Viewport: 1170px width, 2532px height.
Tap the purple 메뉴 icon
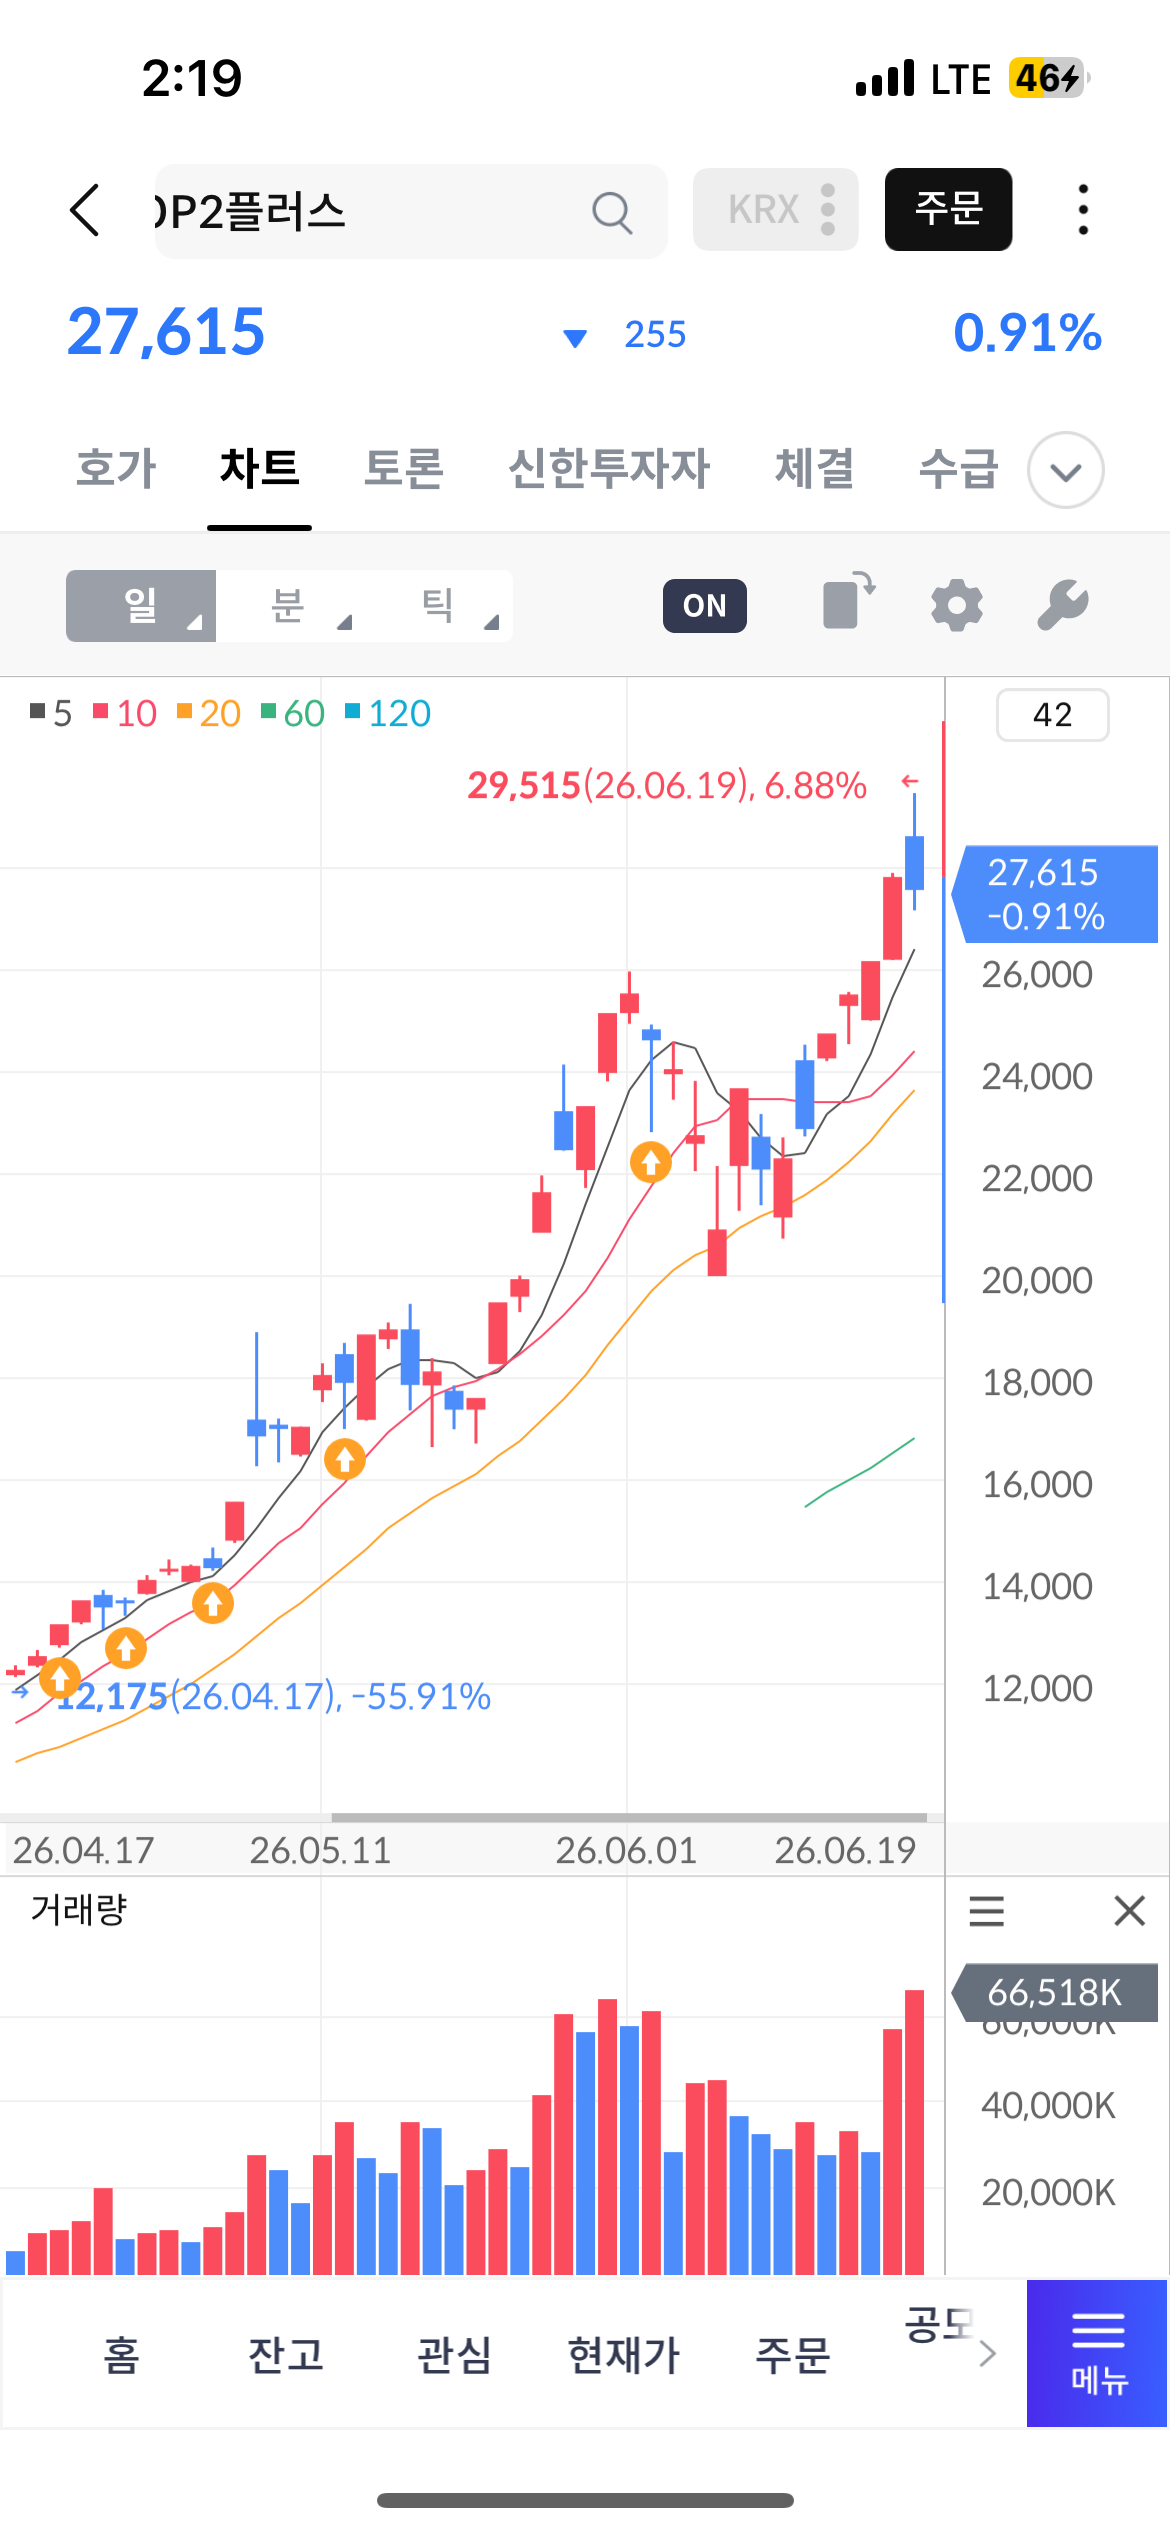(x=1097, y=2353)
